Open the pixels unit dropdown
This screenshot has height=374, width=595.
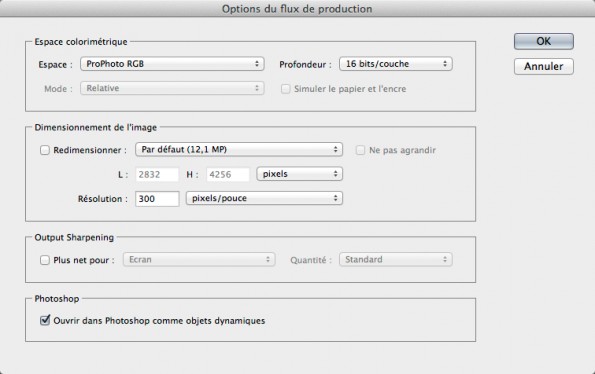[299, 174]
